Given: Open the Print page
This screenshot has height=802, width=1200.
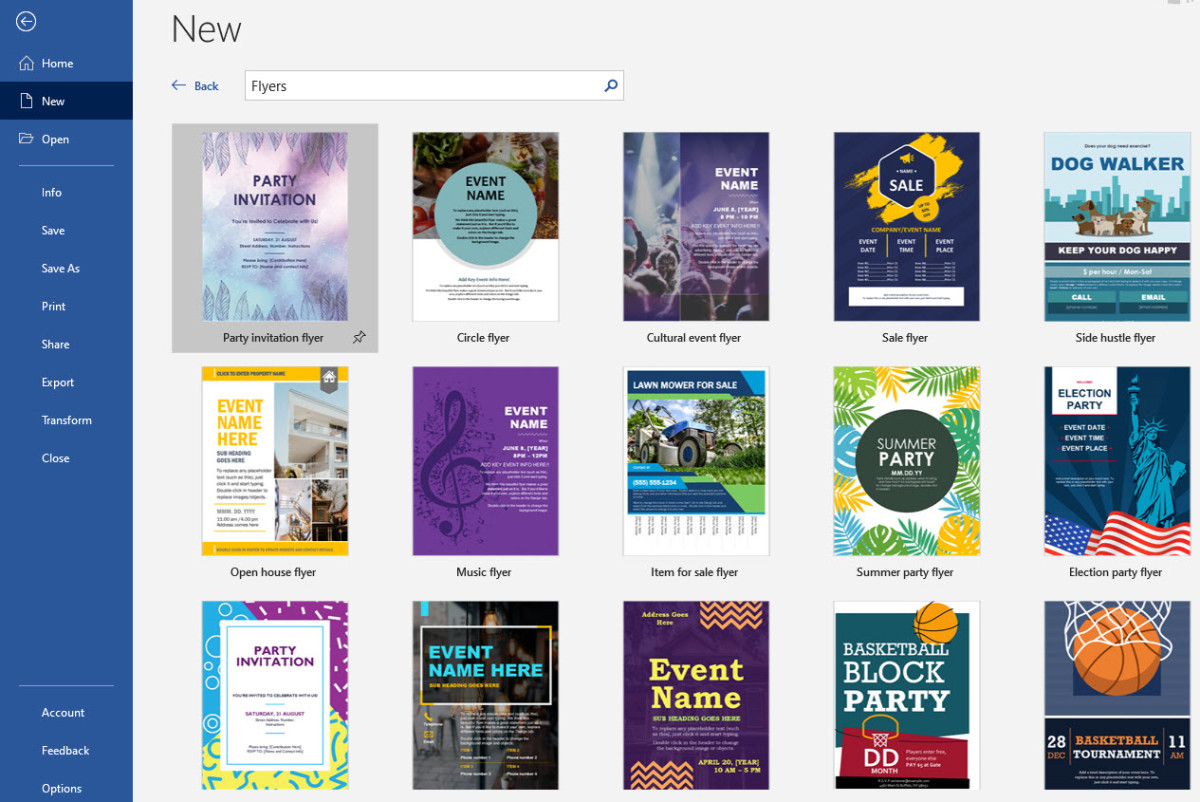Looking at the screenshot, I should (x=54, y=306).
